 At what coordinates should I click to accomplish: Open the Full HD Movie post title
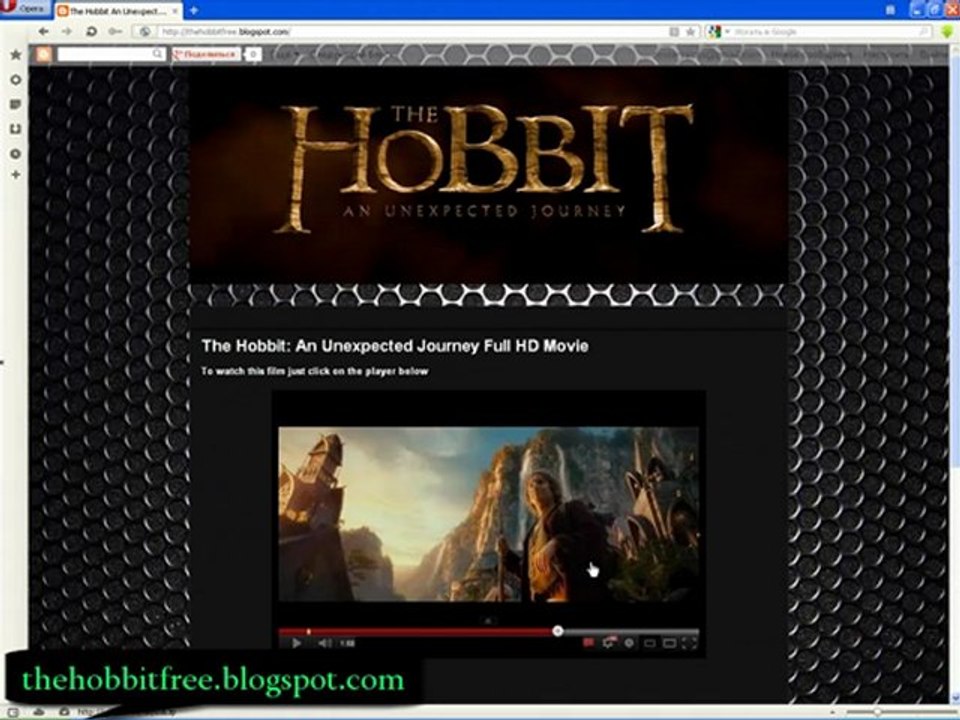(395, 346)
